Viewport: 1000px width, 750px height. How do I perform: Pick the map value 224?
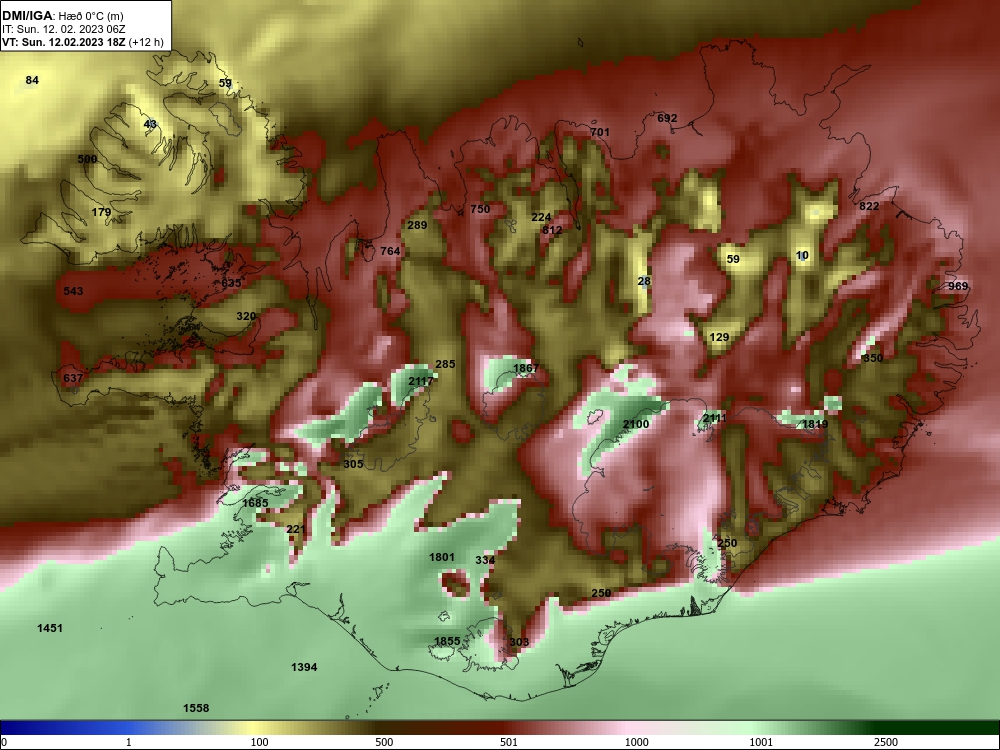pos(541,217)
